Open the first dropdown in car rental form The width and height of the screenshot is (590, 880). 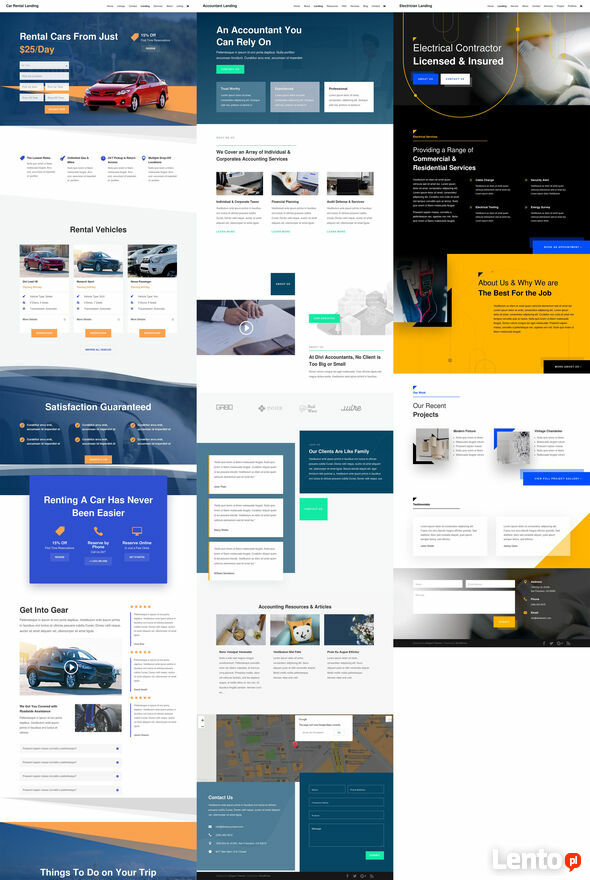44,65
